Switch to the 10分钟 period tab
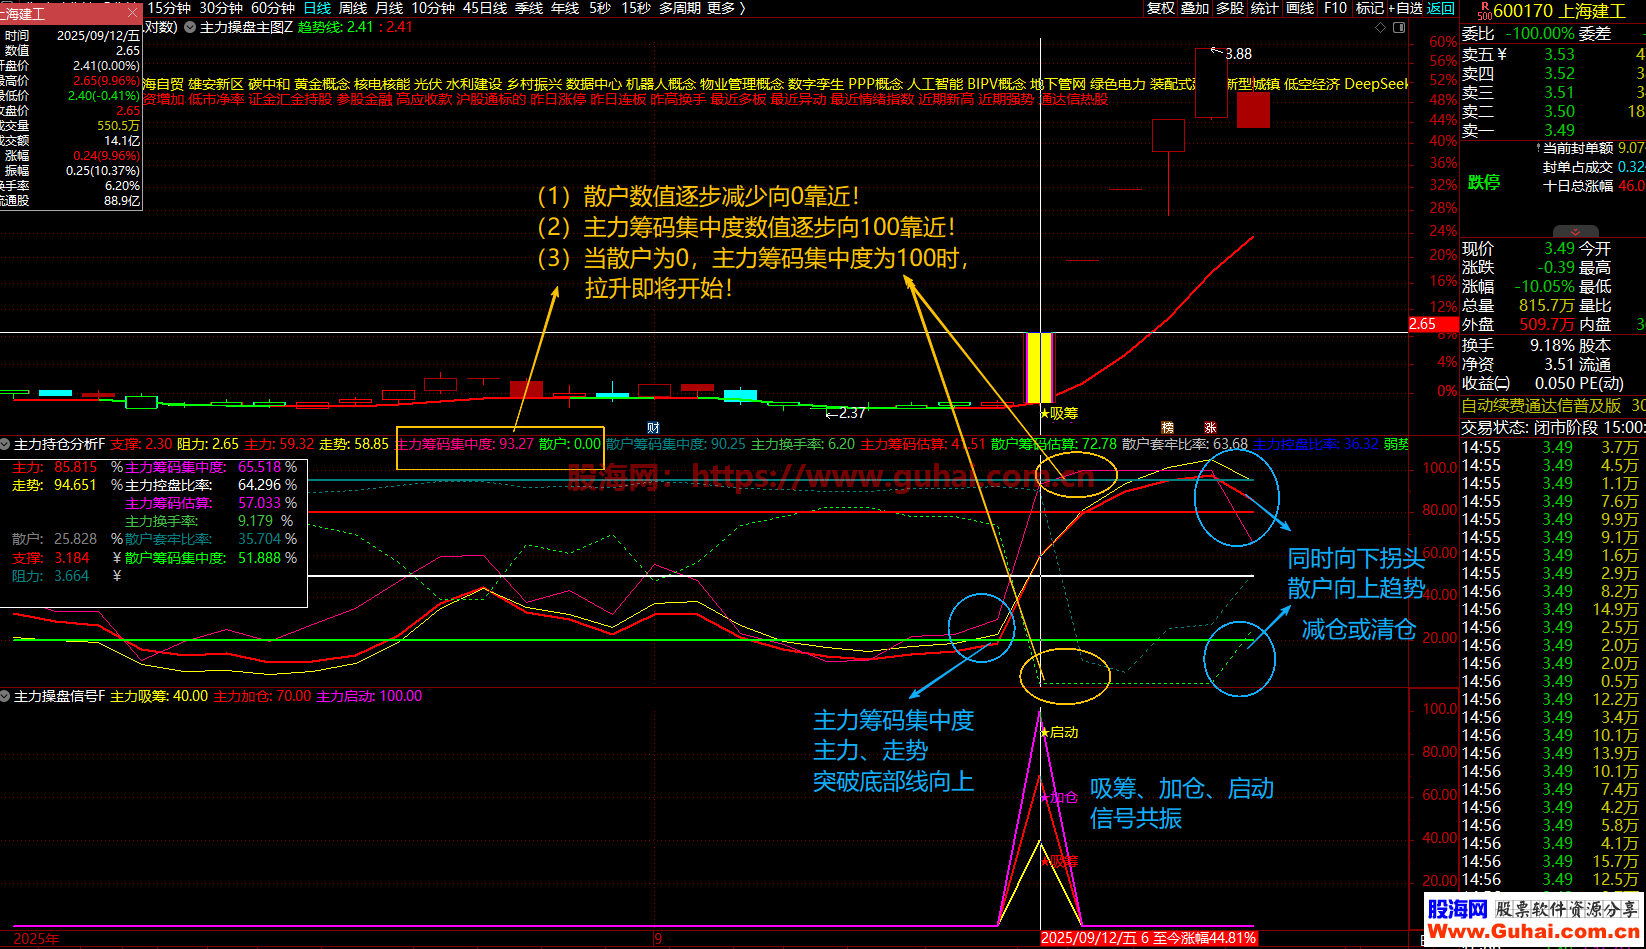Screen dimensions: 1646x949 433,8
